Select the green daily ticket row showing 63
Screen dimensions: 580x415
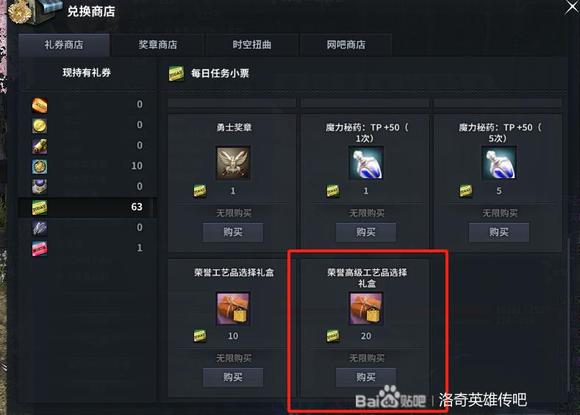point(88,207)
